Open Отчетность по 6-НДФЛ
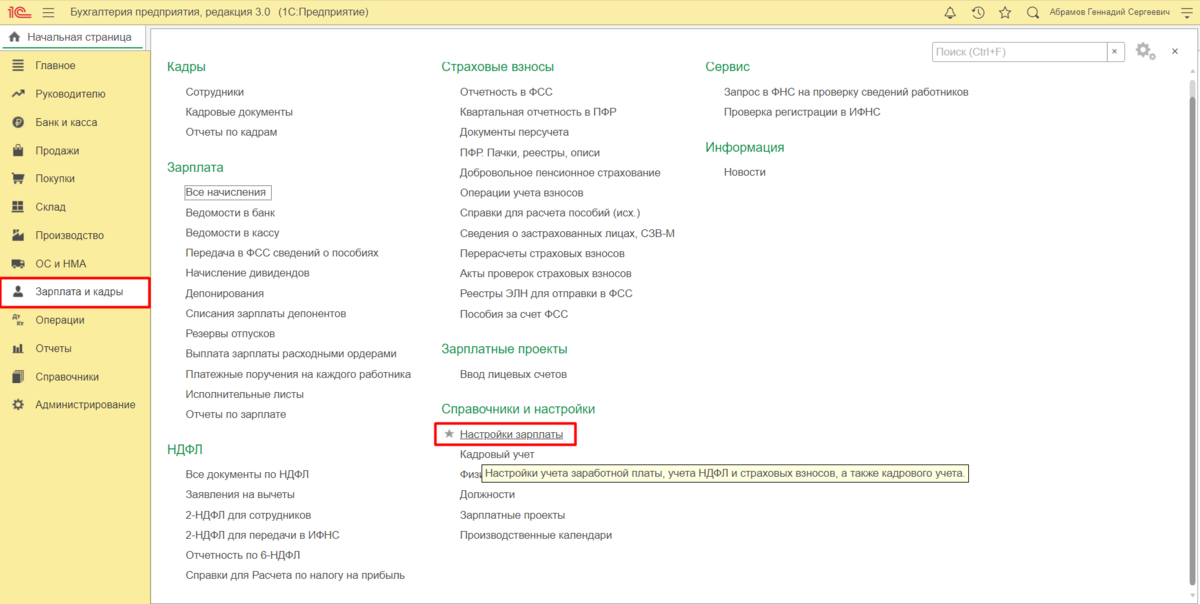Viewport: 1200px width, 604px height. [x=243, y=555]
